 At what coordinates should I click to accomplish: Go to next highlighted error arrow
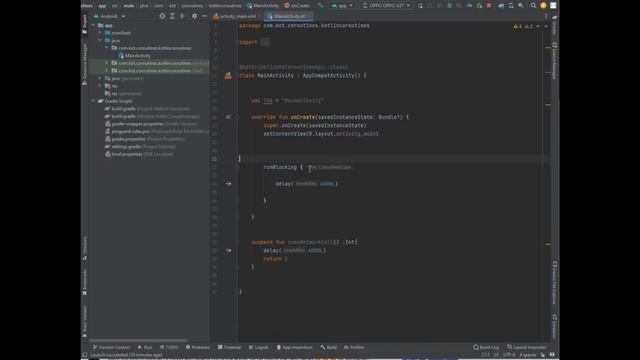pyautogui.click(x=546, y=26)
